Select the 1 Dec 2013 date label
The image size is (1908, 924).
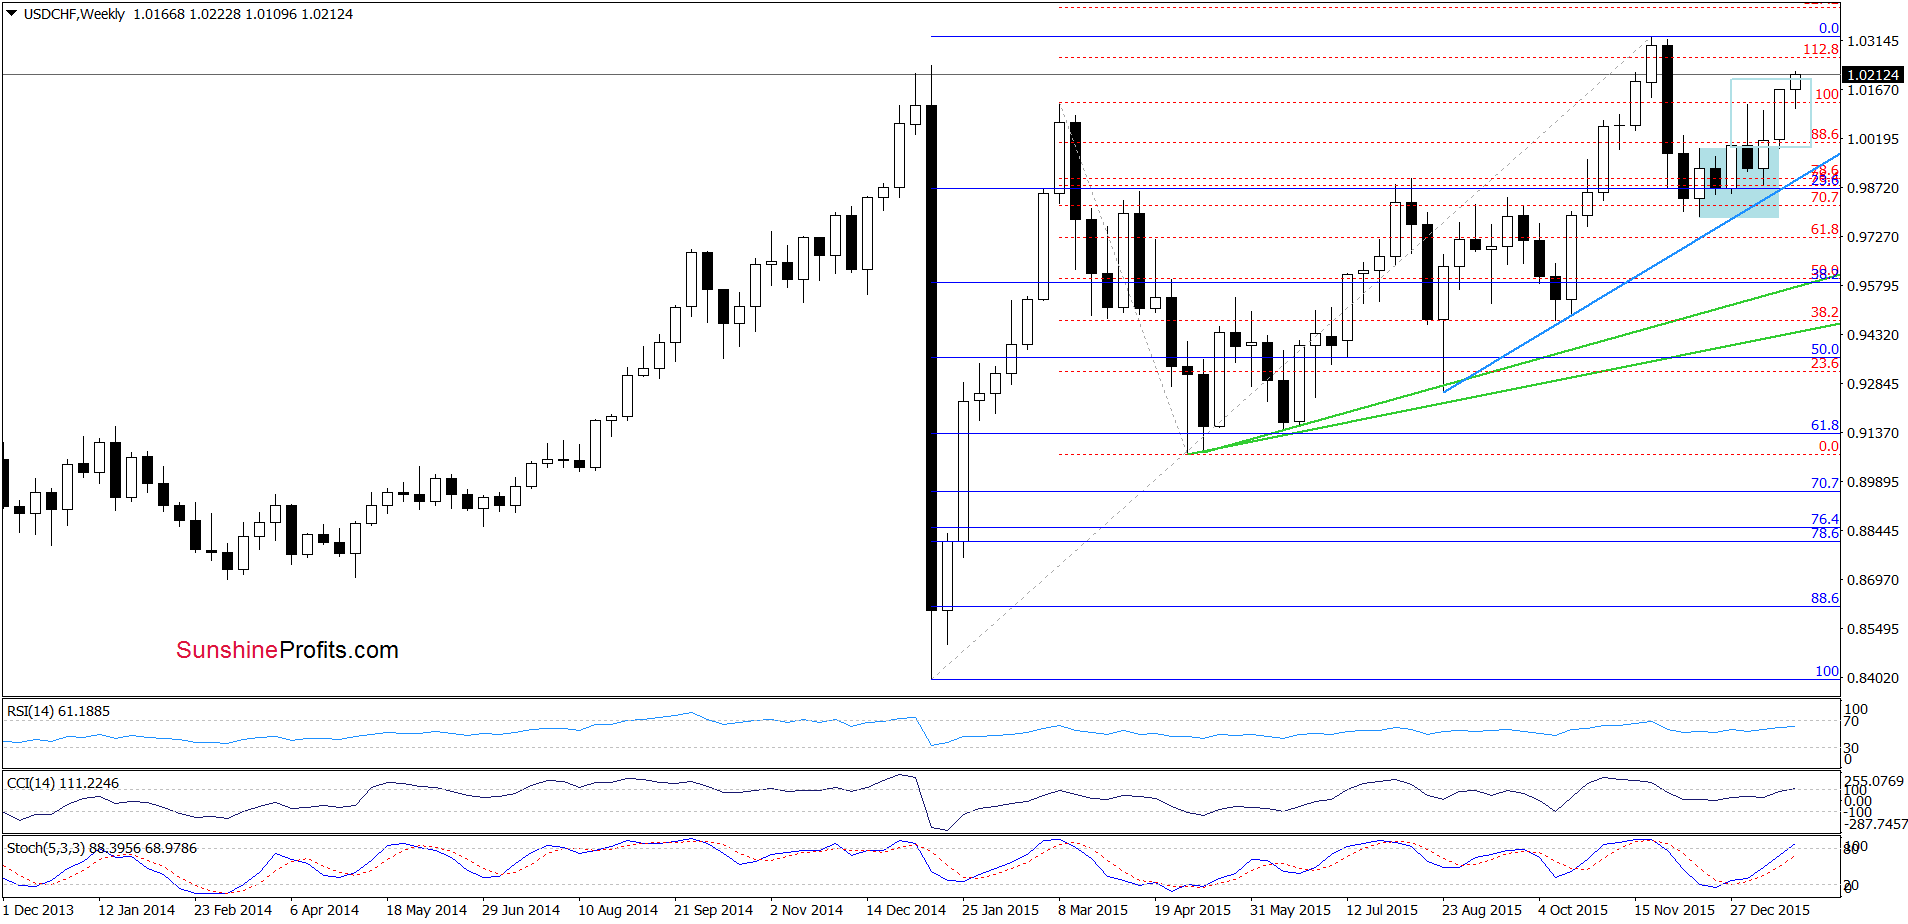[x=38, y=910]
